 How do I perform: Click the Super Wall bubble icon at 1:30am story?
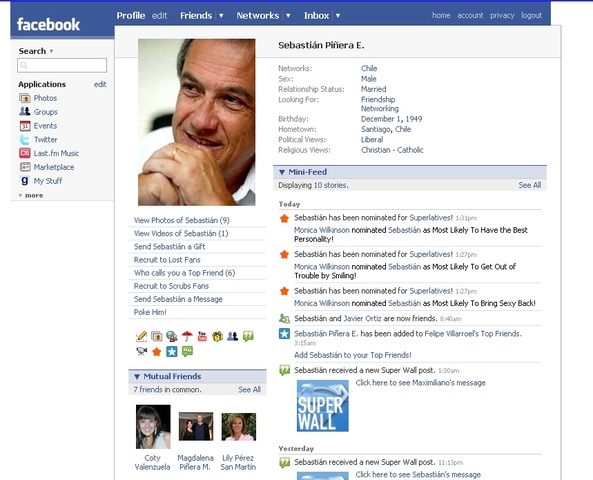(x=284, y=370)
